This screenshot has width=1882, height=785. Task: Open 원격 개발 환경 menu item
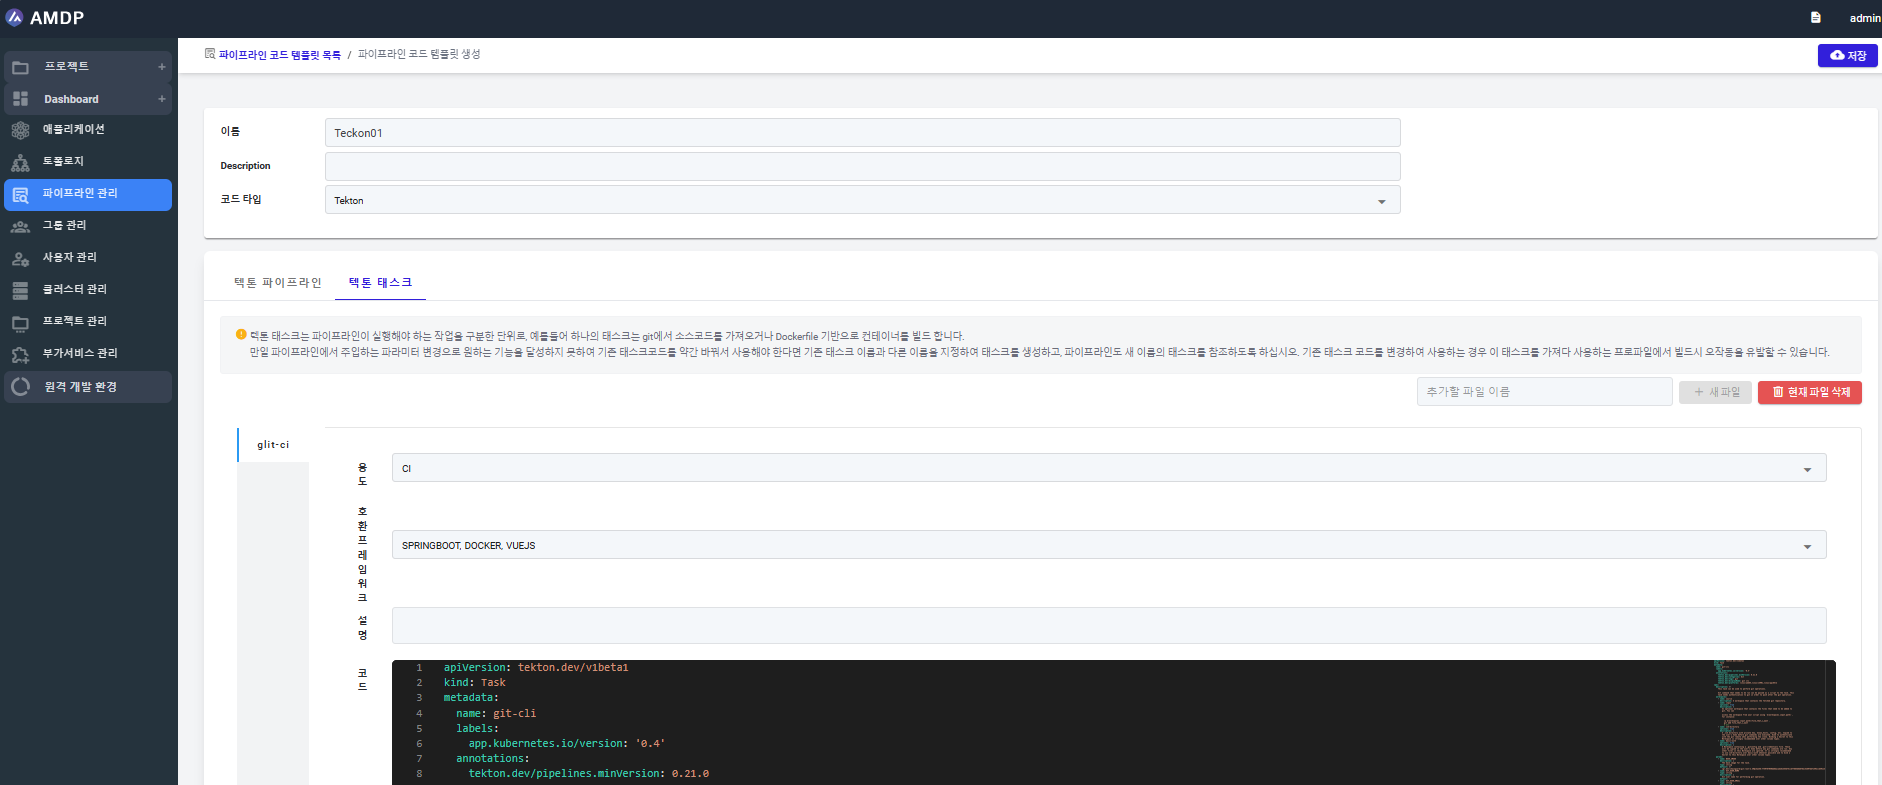pyautogui.click(x=88, y=387)
